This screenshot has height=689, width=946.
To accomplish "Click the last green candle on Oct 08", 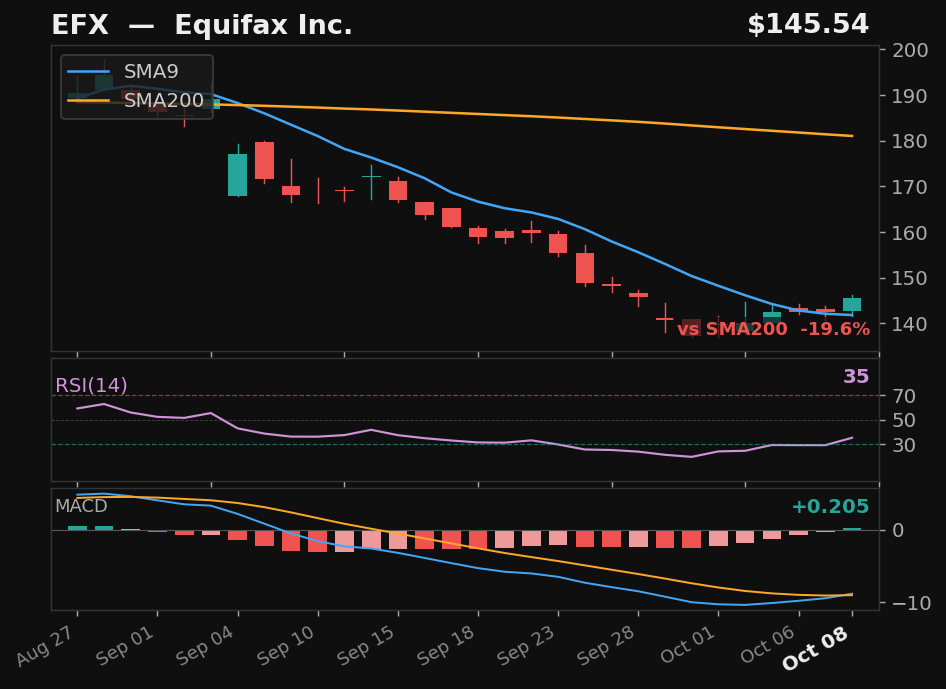I will (x=852, y=304).
